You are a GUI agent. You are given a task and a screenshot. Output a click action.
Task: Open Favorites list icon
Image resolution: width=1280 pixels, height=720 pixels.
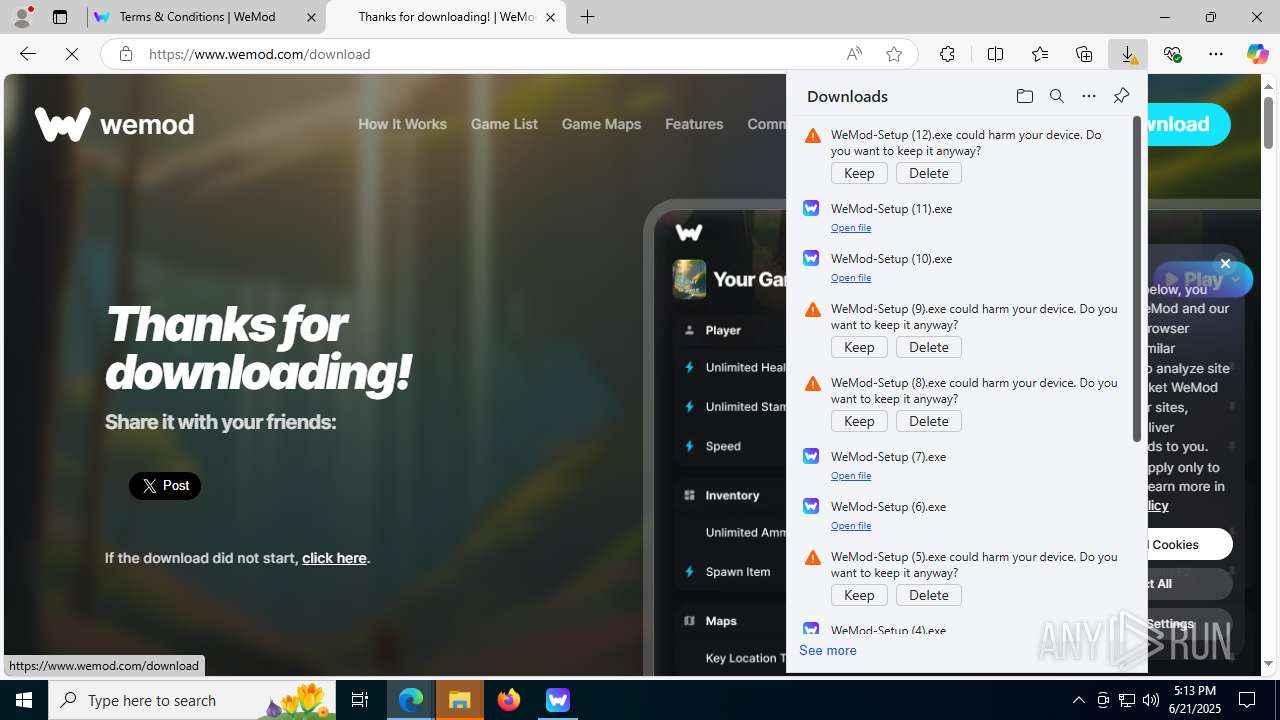tap(1040, 54)
